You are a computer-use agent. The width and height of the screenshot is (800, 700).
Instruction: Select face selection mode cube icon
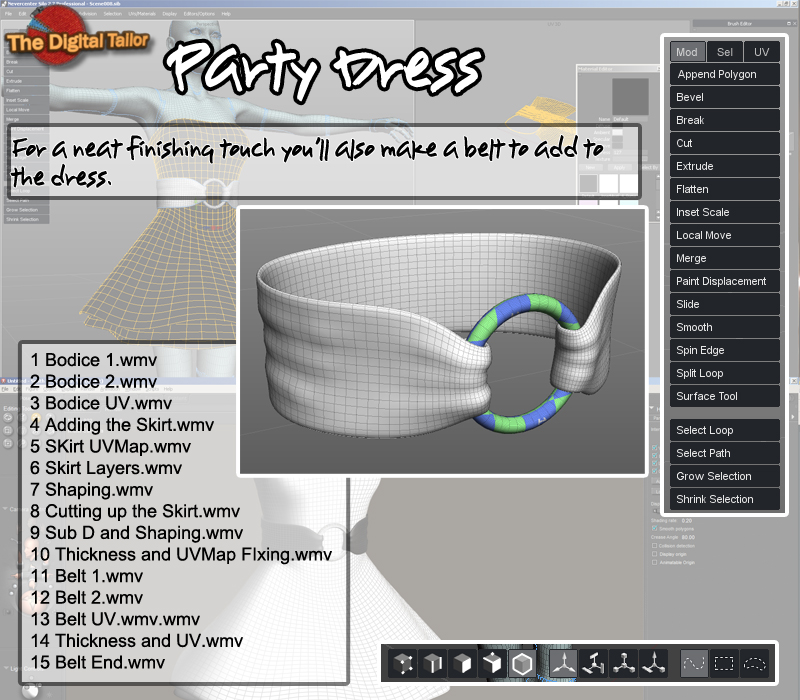[x=462, y=663]
